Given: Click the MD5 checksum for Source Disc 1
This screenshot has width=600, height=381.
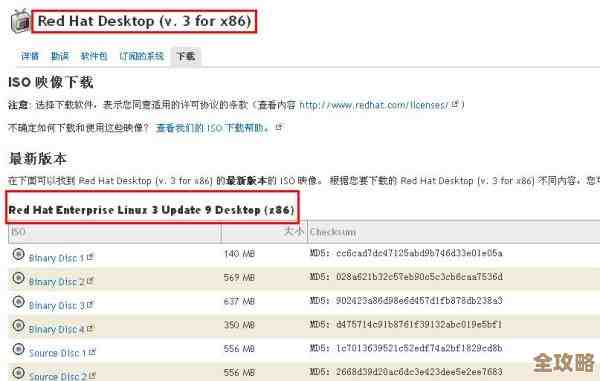Looking at the screenshot, I should point(406,348).
